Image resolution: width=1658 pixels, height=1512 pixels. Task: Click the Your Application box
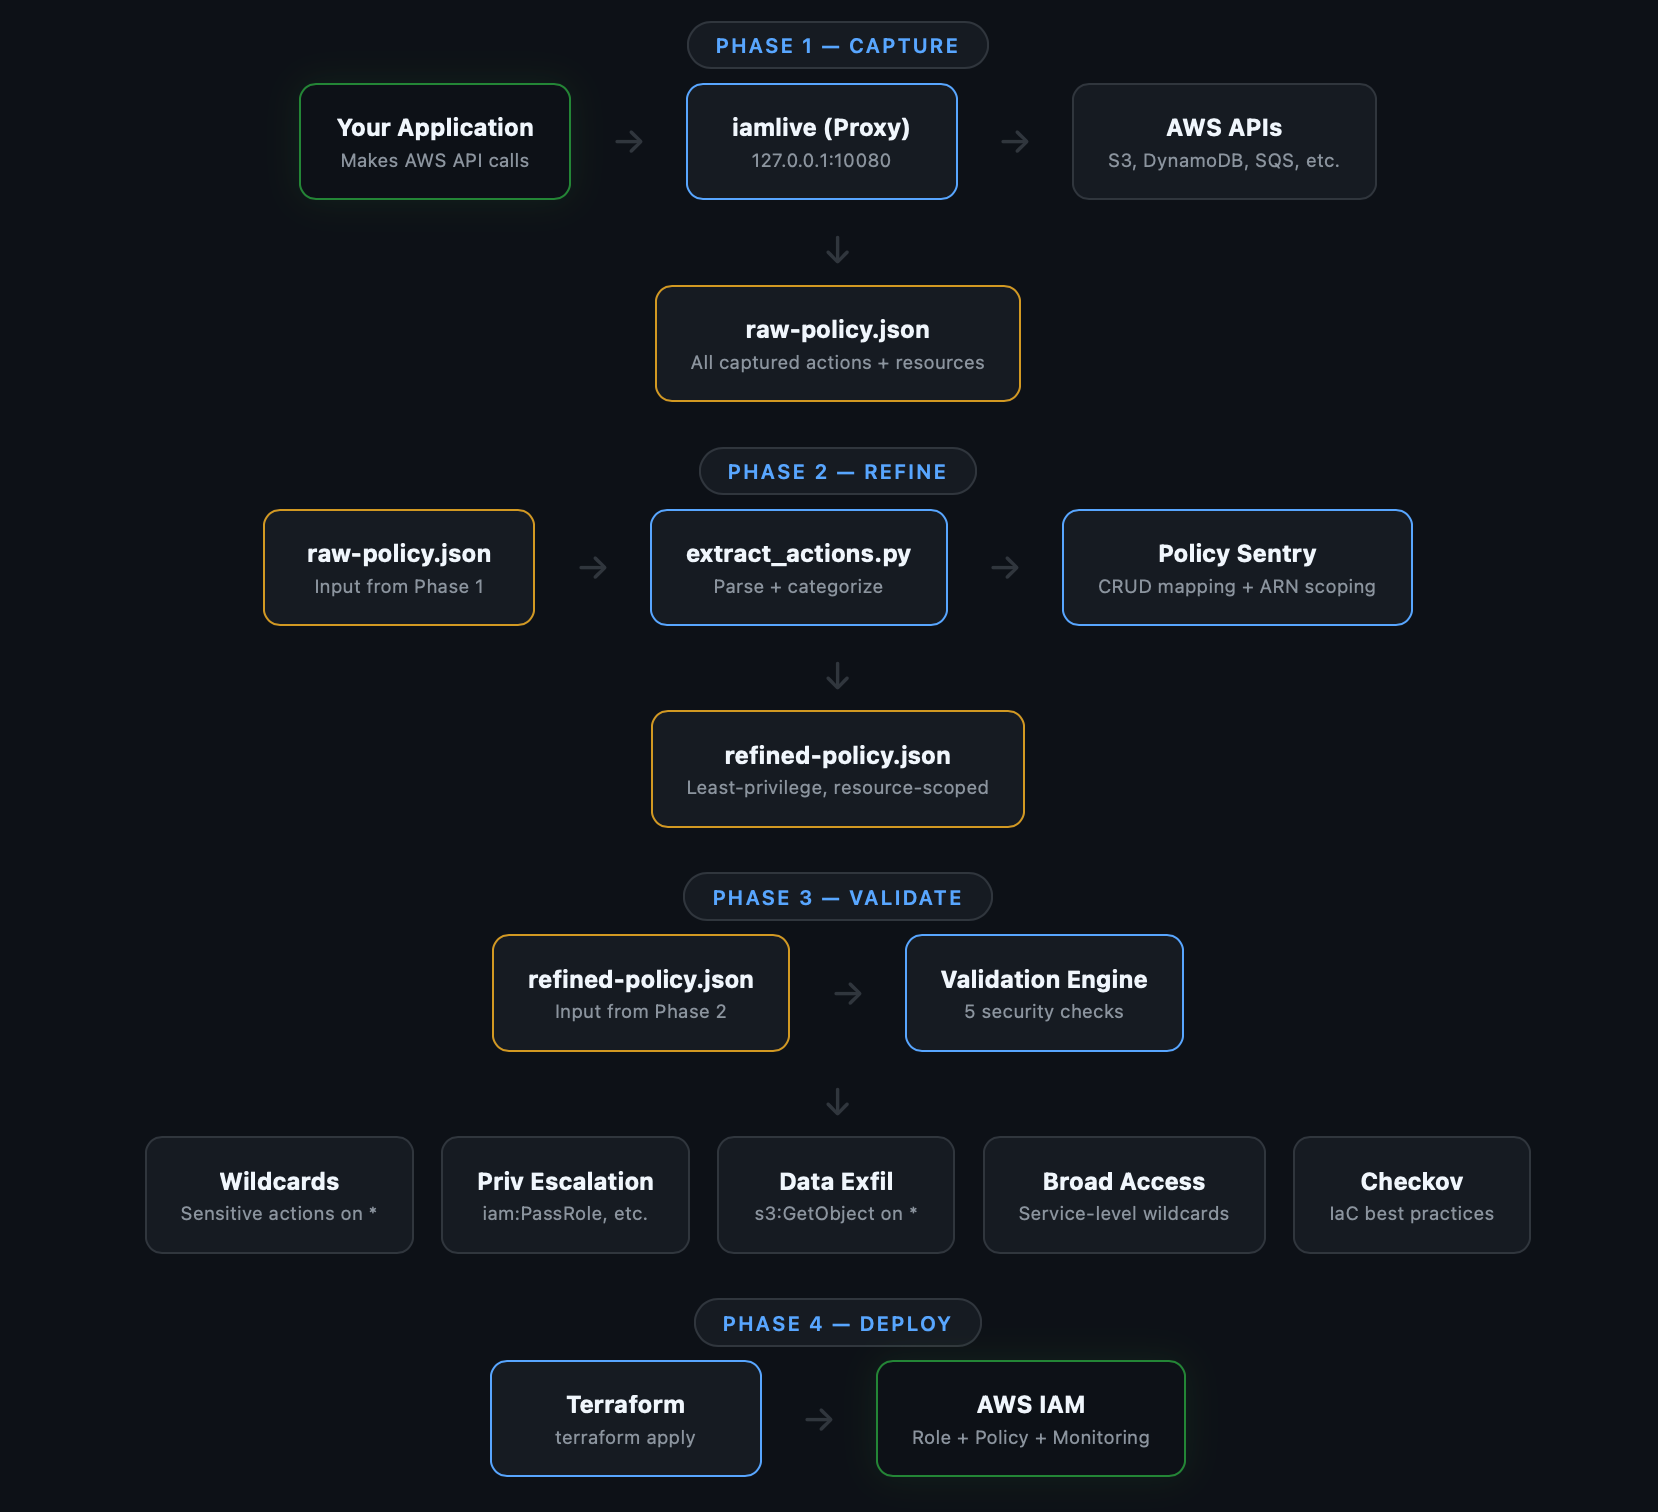tap(435, 142)
